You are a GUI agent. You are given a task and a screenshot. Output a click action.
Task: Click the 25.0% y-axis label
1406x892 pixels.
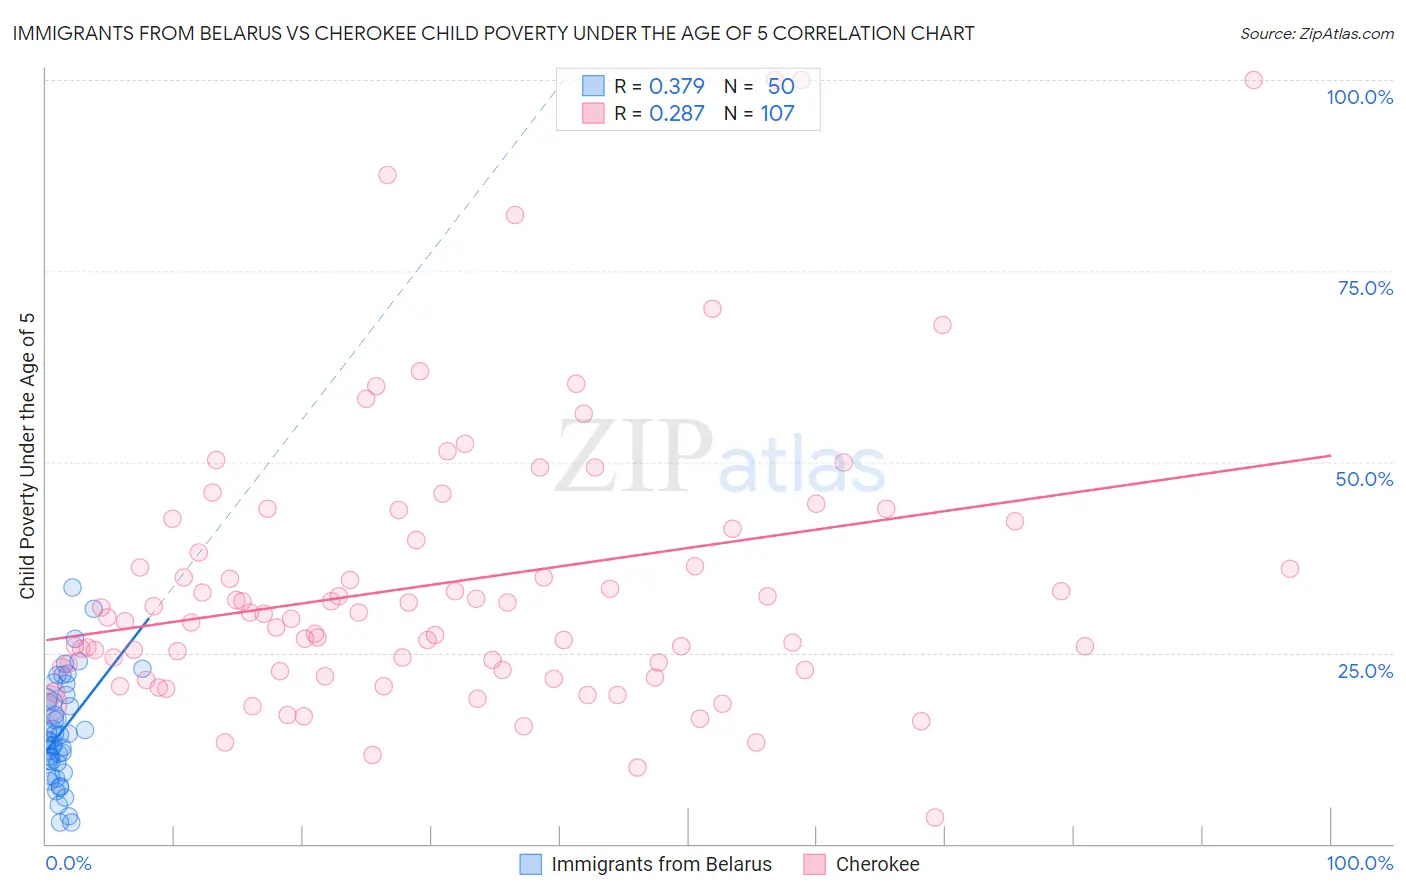pyautogui.click(x=1365, y=671)
